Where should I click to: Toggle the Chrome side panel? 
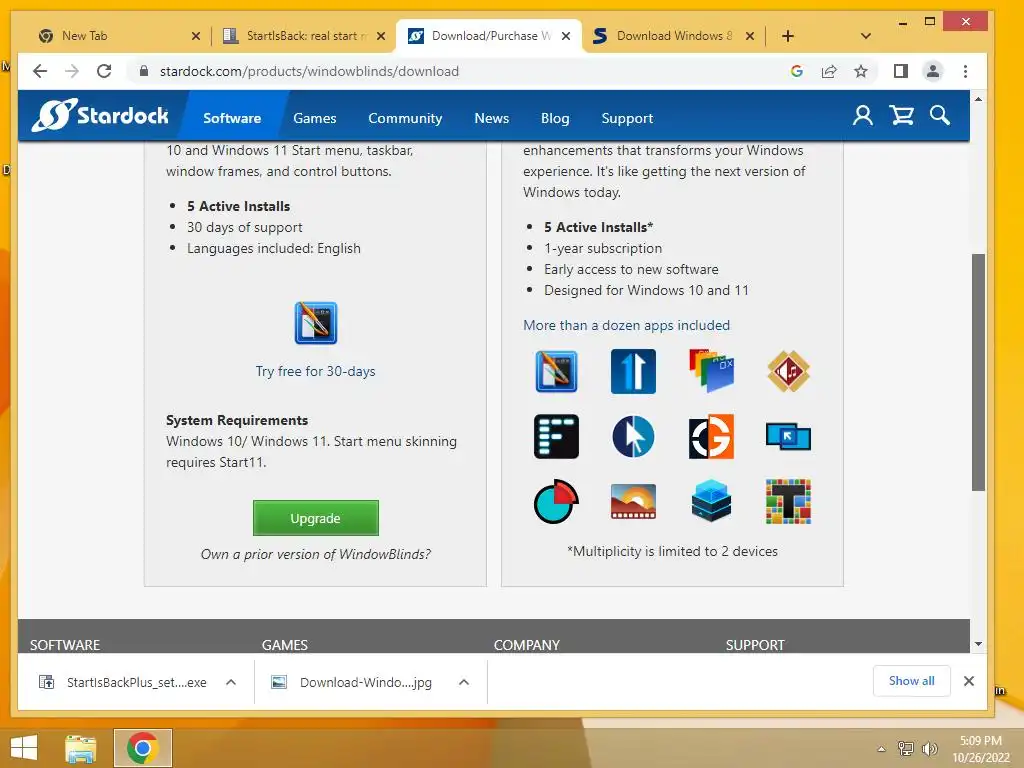(901, 71)
